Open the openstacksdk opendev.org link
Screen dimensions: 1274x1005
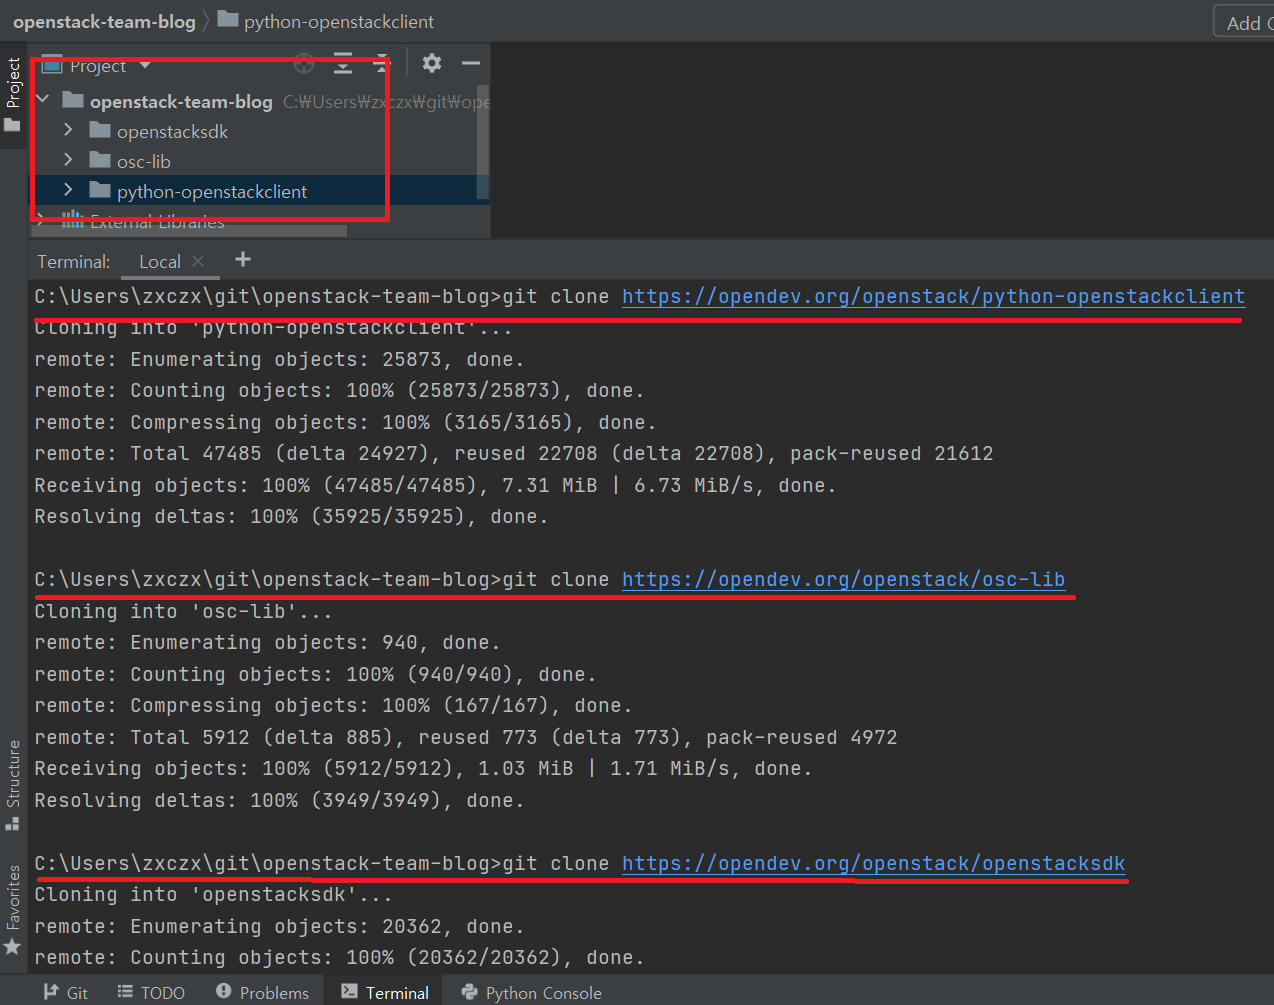(x=873, y=863)
